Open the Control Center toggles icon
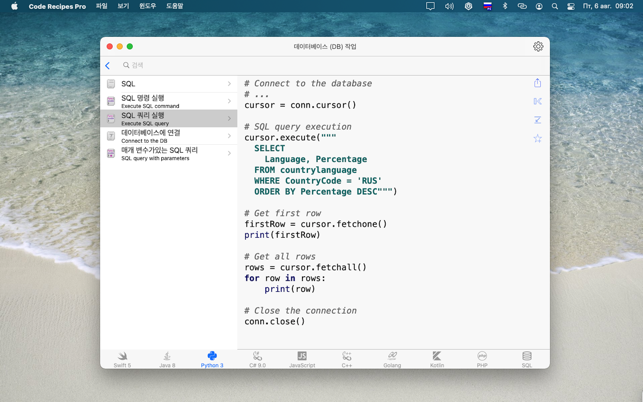 coord(571,6)
